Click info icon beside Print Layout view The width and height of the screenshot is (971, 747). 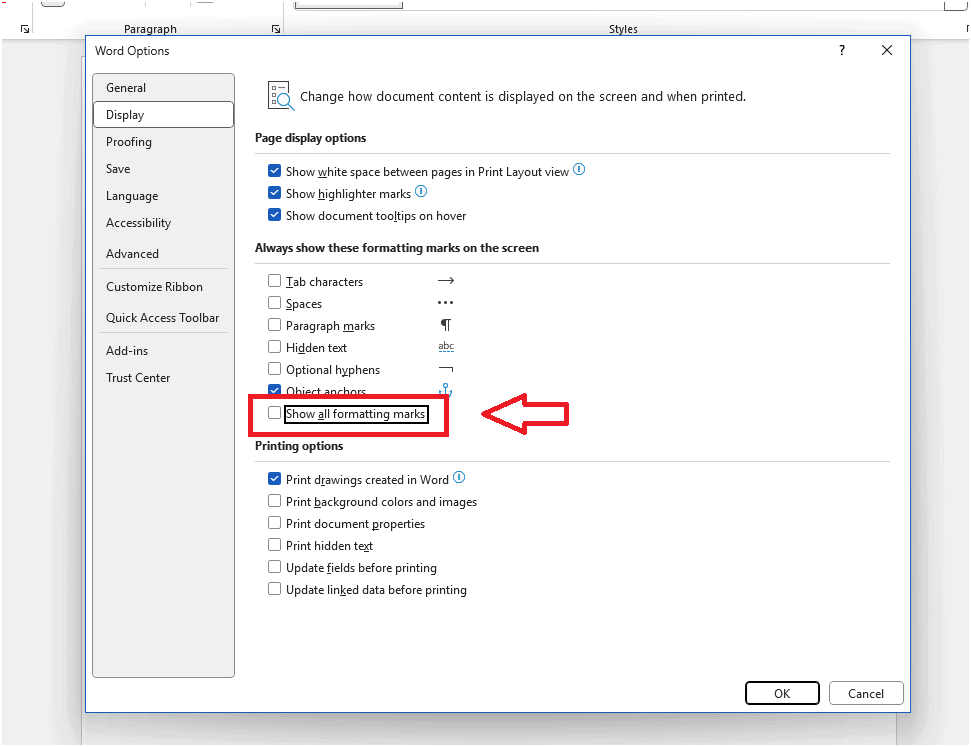579,169
